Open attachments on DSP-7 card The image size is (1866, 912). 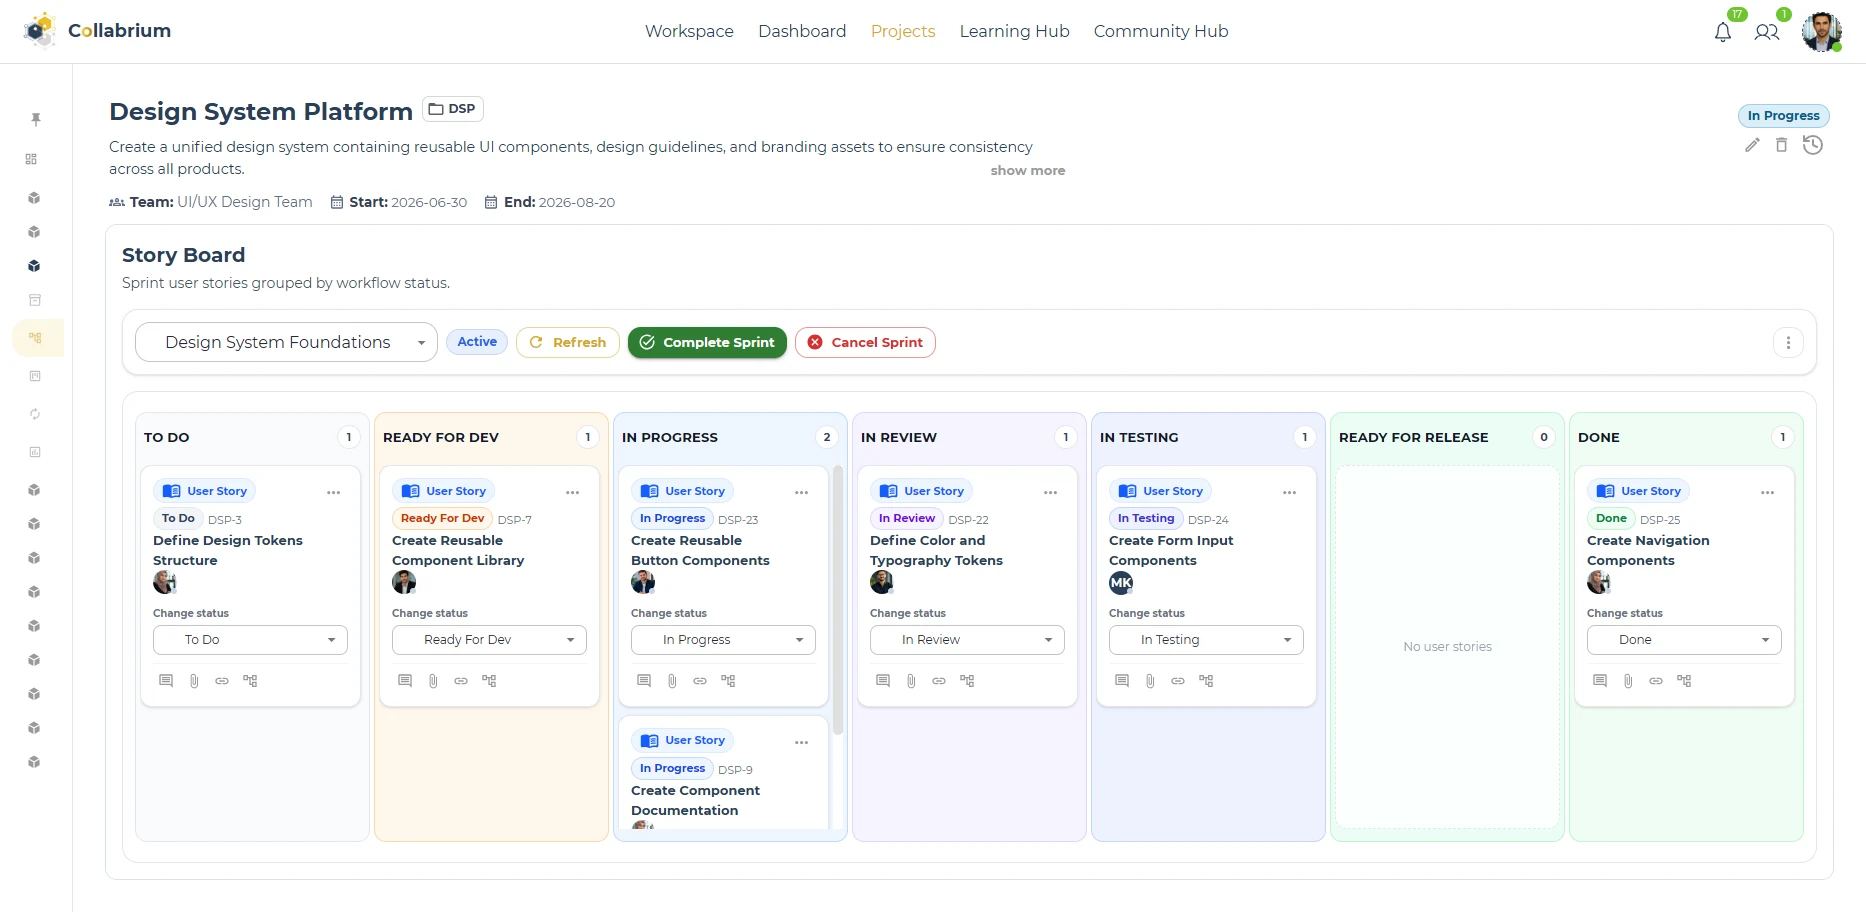(x=433, y=681)
